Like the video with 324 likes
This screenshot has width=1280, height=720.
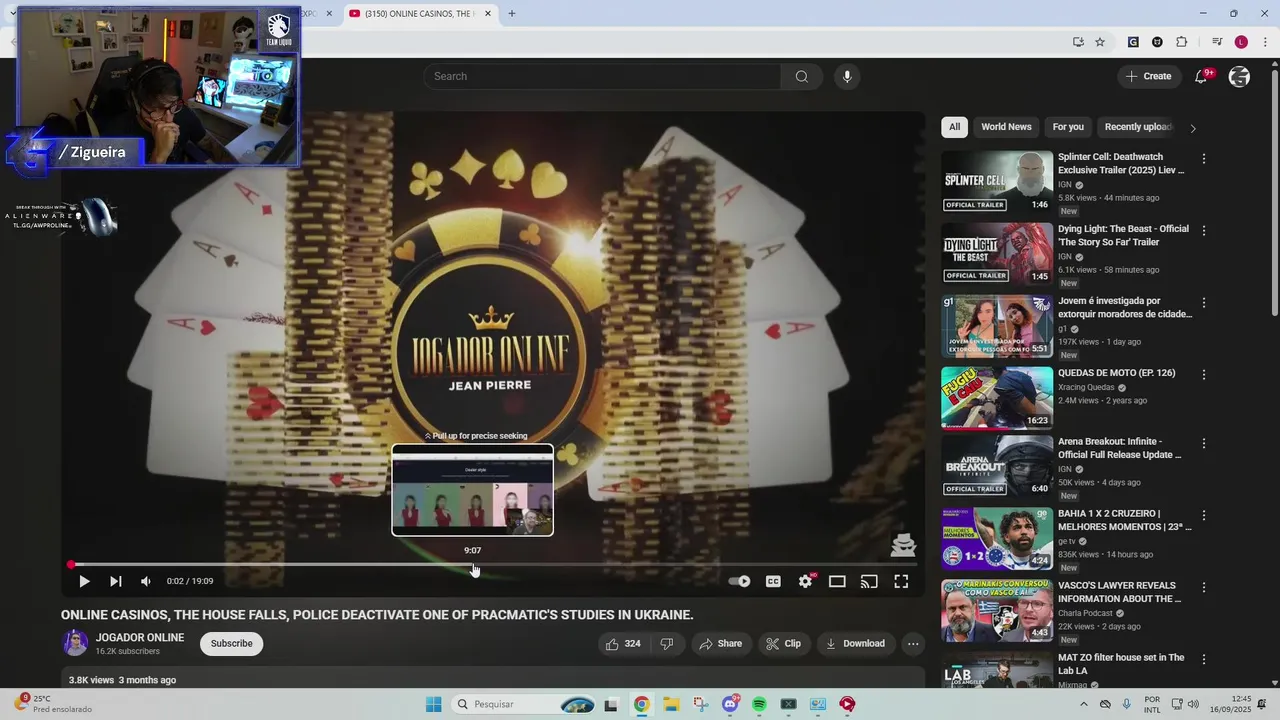point(622,644)
